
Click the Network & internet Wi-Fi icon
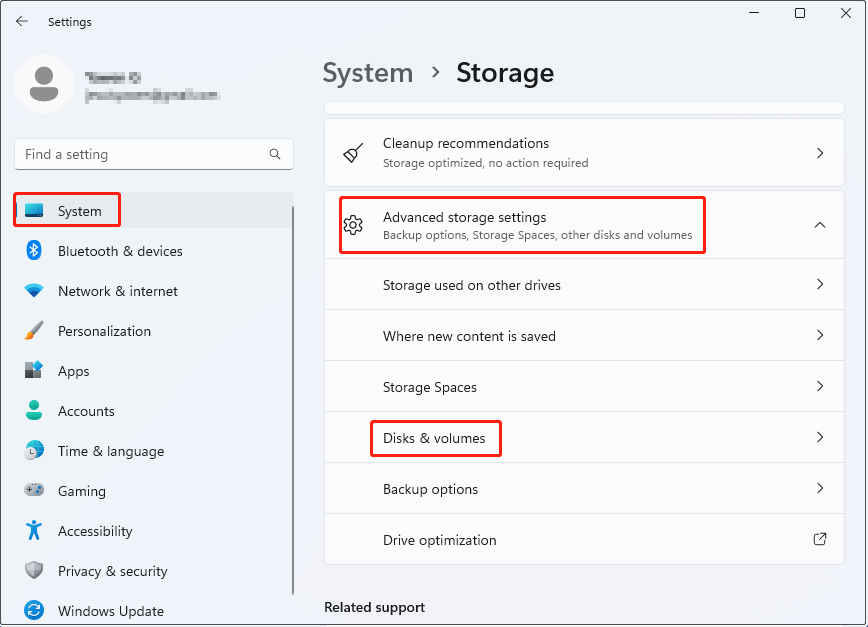pos(34,291)
